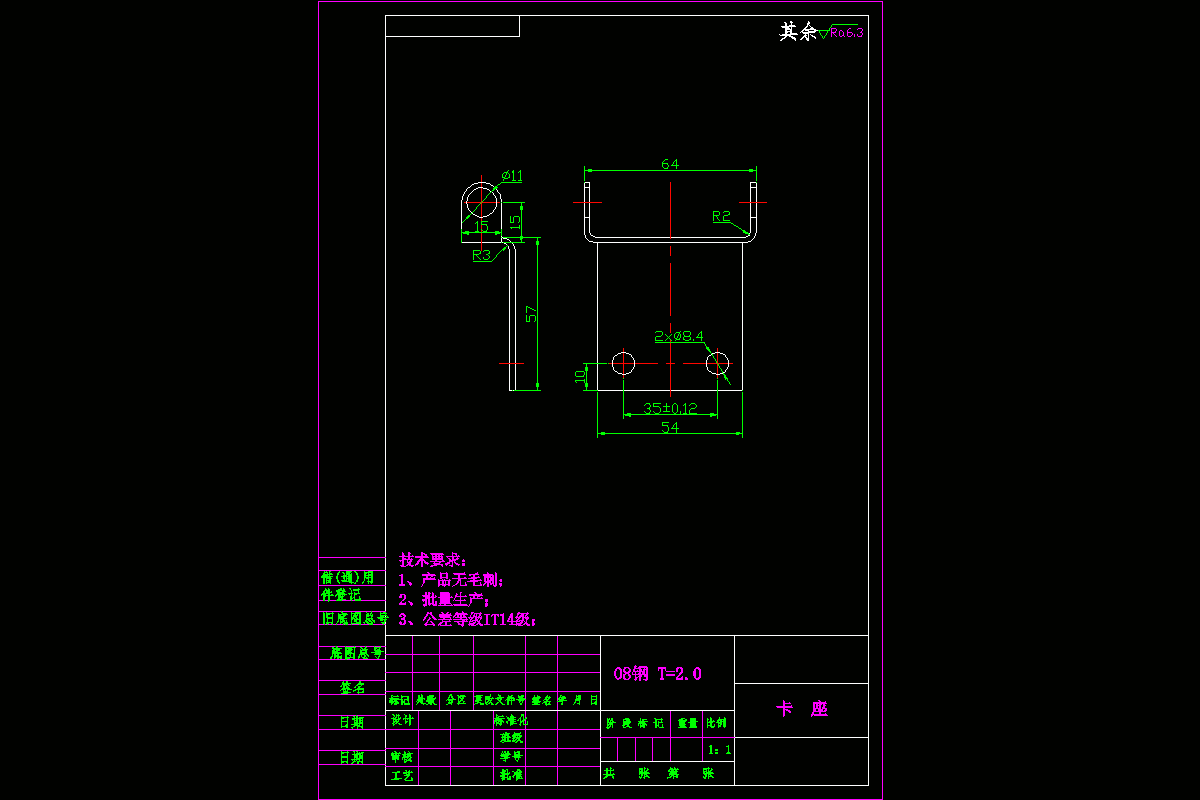Click the '10' hole height dimension
Viewport: 1200px width, 800px height.
[x=580, y=376]
